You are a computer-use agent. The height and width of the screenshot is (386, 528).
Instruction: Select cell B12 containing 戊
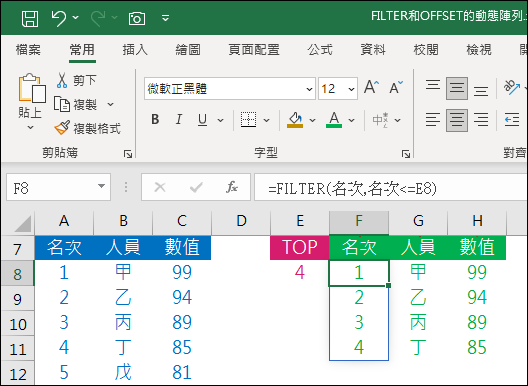pos(123,373)
